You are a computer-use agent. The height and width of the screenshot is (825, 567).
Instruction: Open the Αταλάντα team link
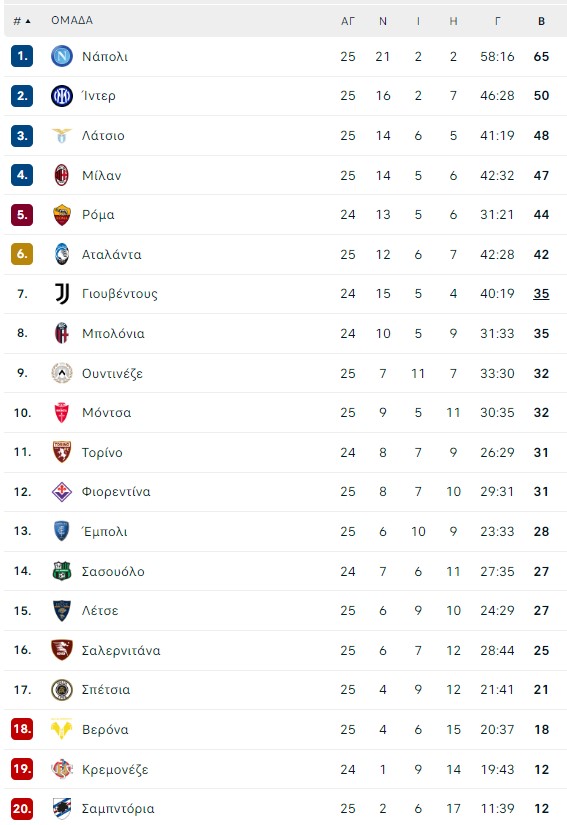click(x=112, y=255)
